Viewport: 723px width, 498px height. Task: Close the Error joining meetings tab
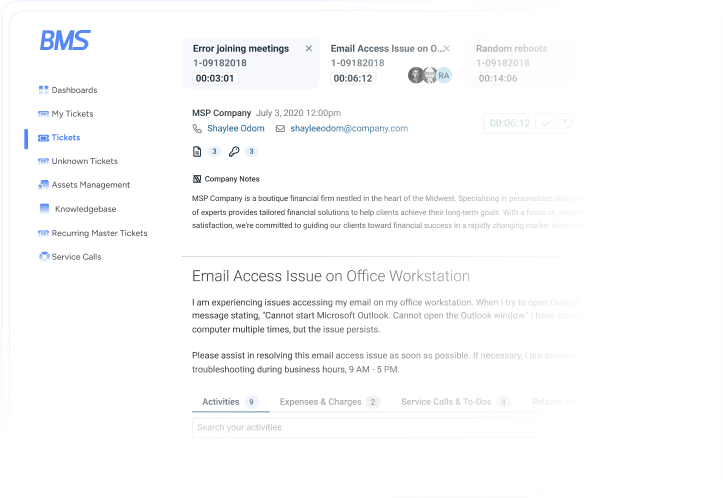[308, 48]
